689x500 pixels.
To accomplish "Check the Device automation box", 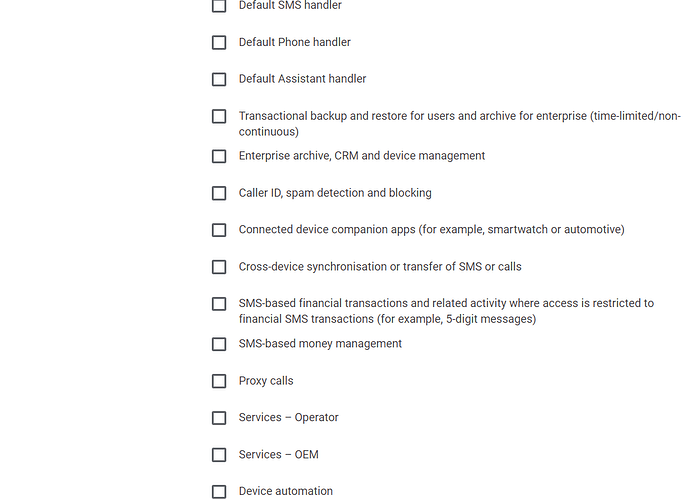I will point(219,492).
